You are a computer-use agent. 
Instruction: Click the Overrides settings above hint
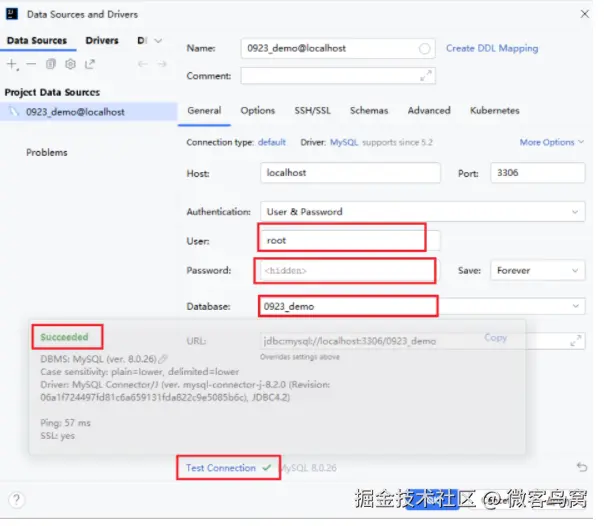click(300, 357)
